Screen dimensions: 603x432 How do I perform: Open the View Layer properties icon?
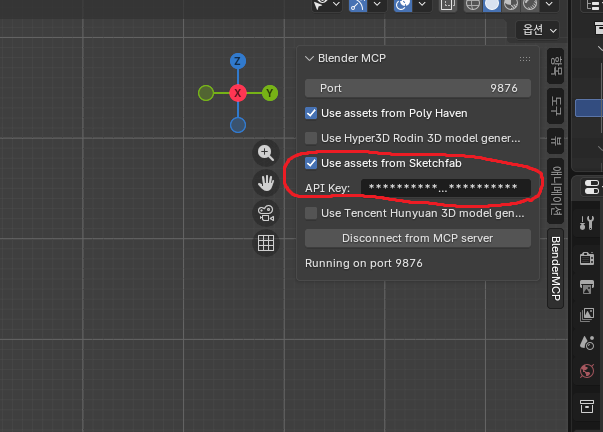tap(587, 315)
